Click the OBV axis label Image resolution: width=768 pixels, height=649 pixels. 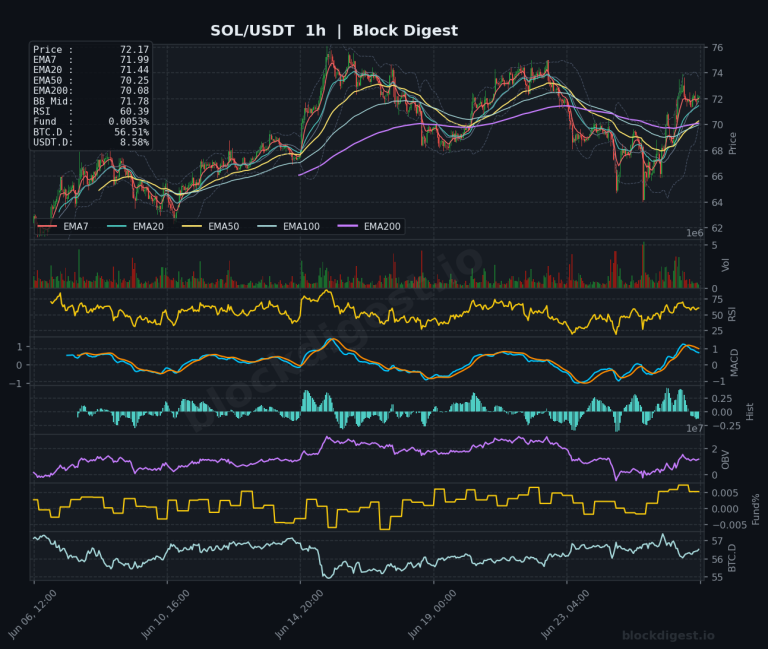726,460
